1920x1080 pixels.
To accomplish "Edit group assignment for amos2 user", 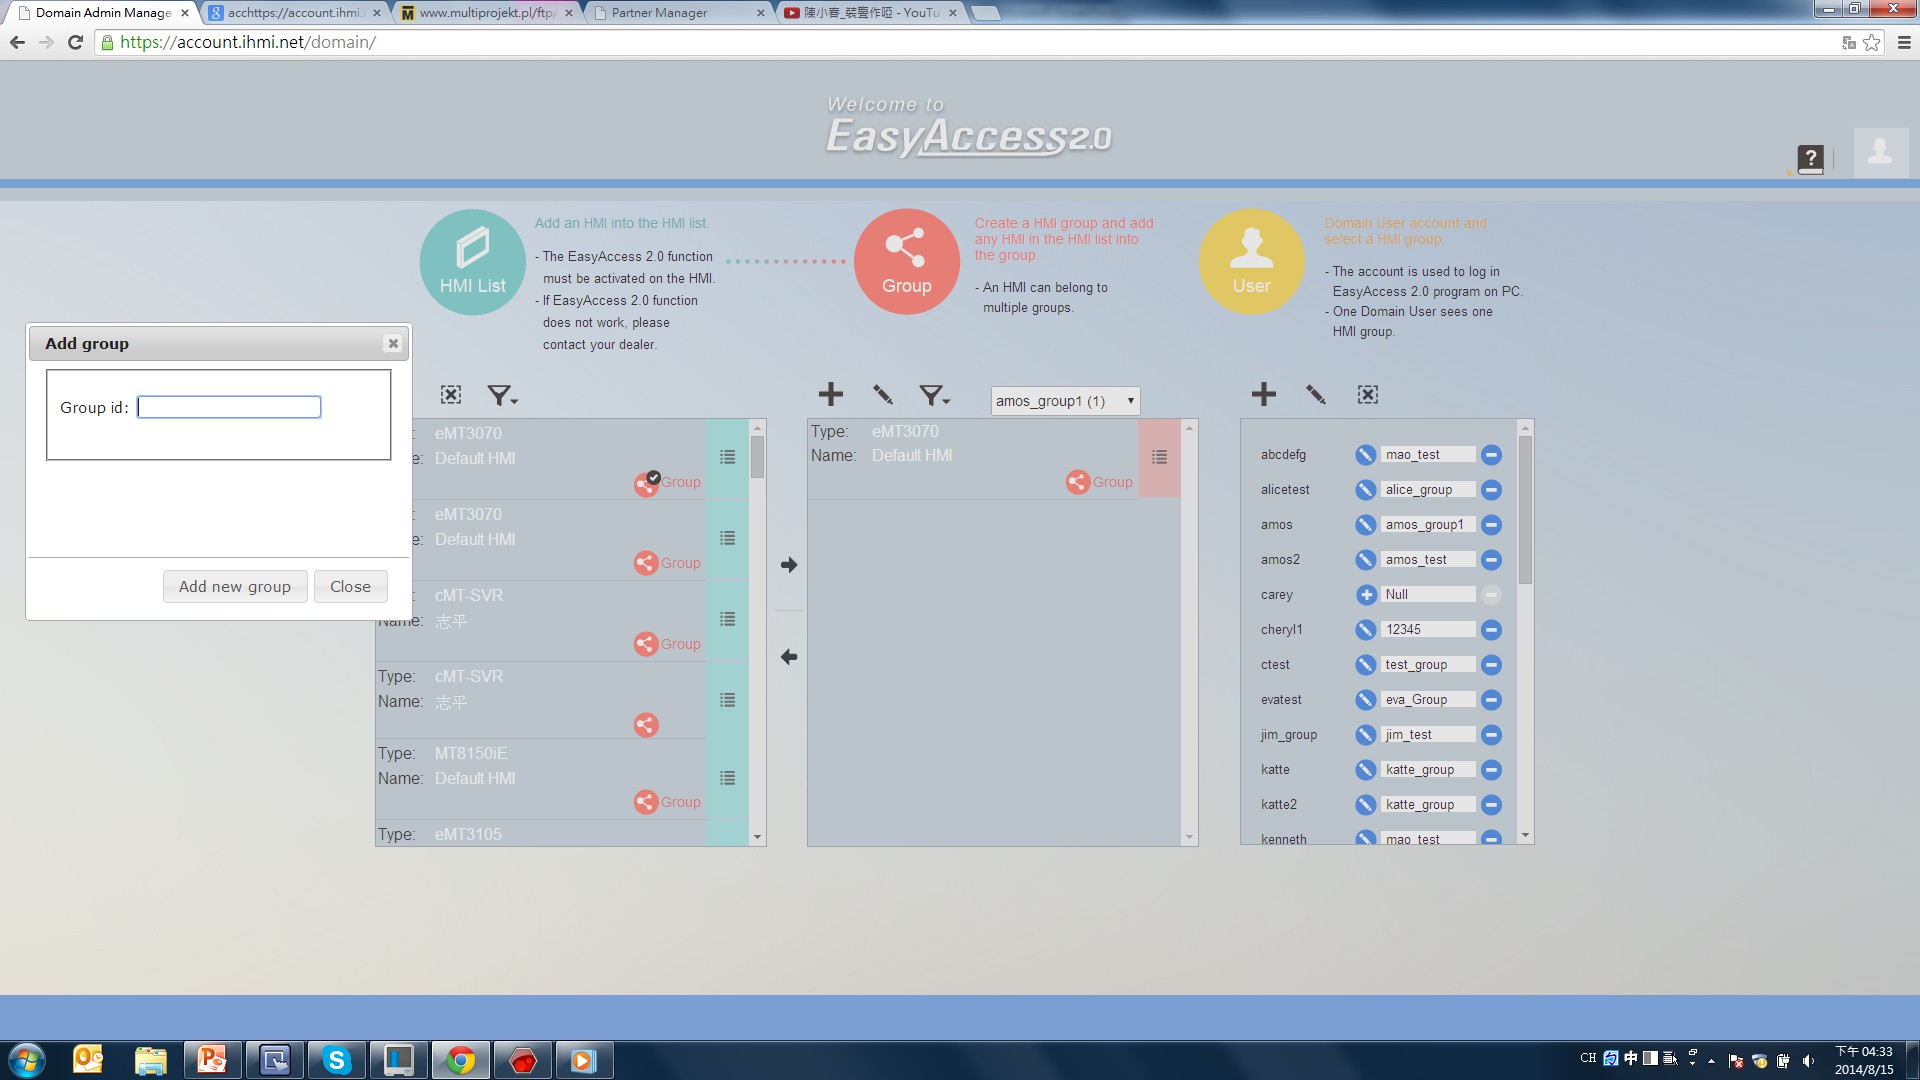I will click(x=1365, y=560).
